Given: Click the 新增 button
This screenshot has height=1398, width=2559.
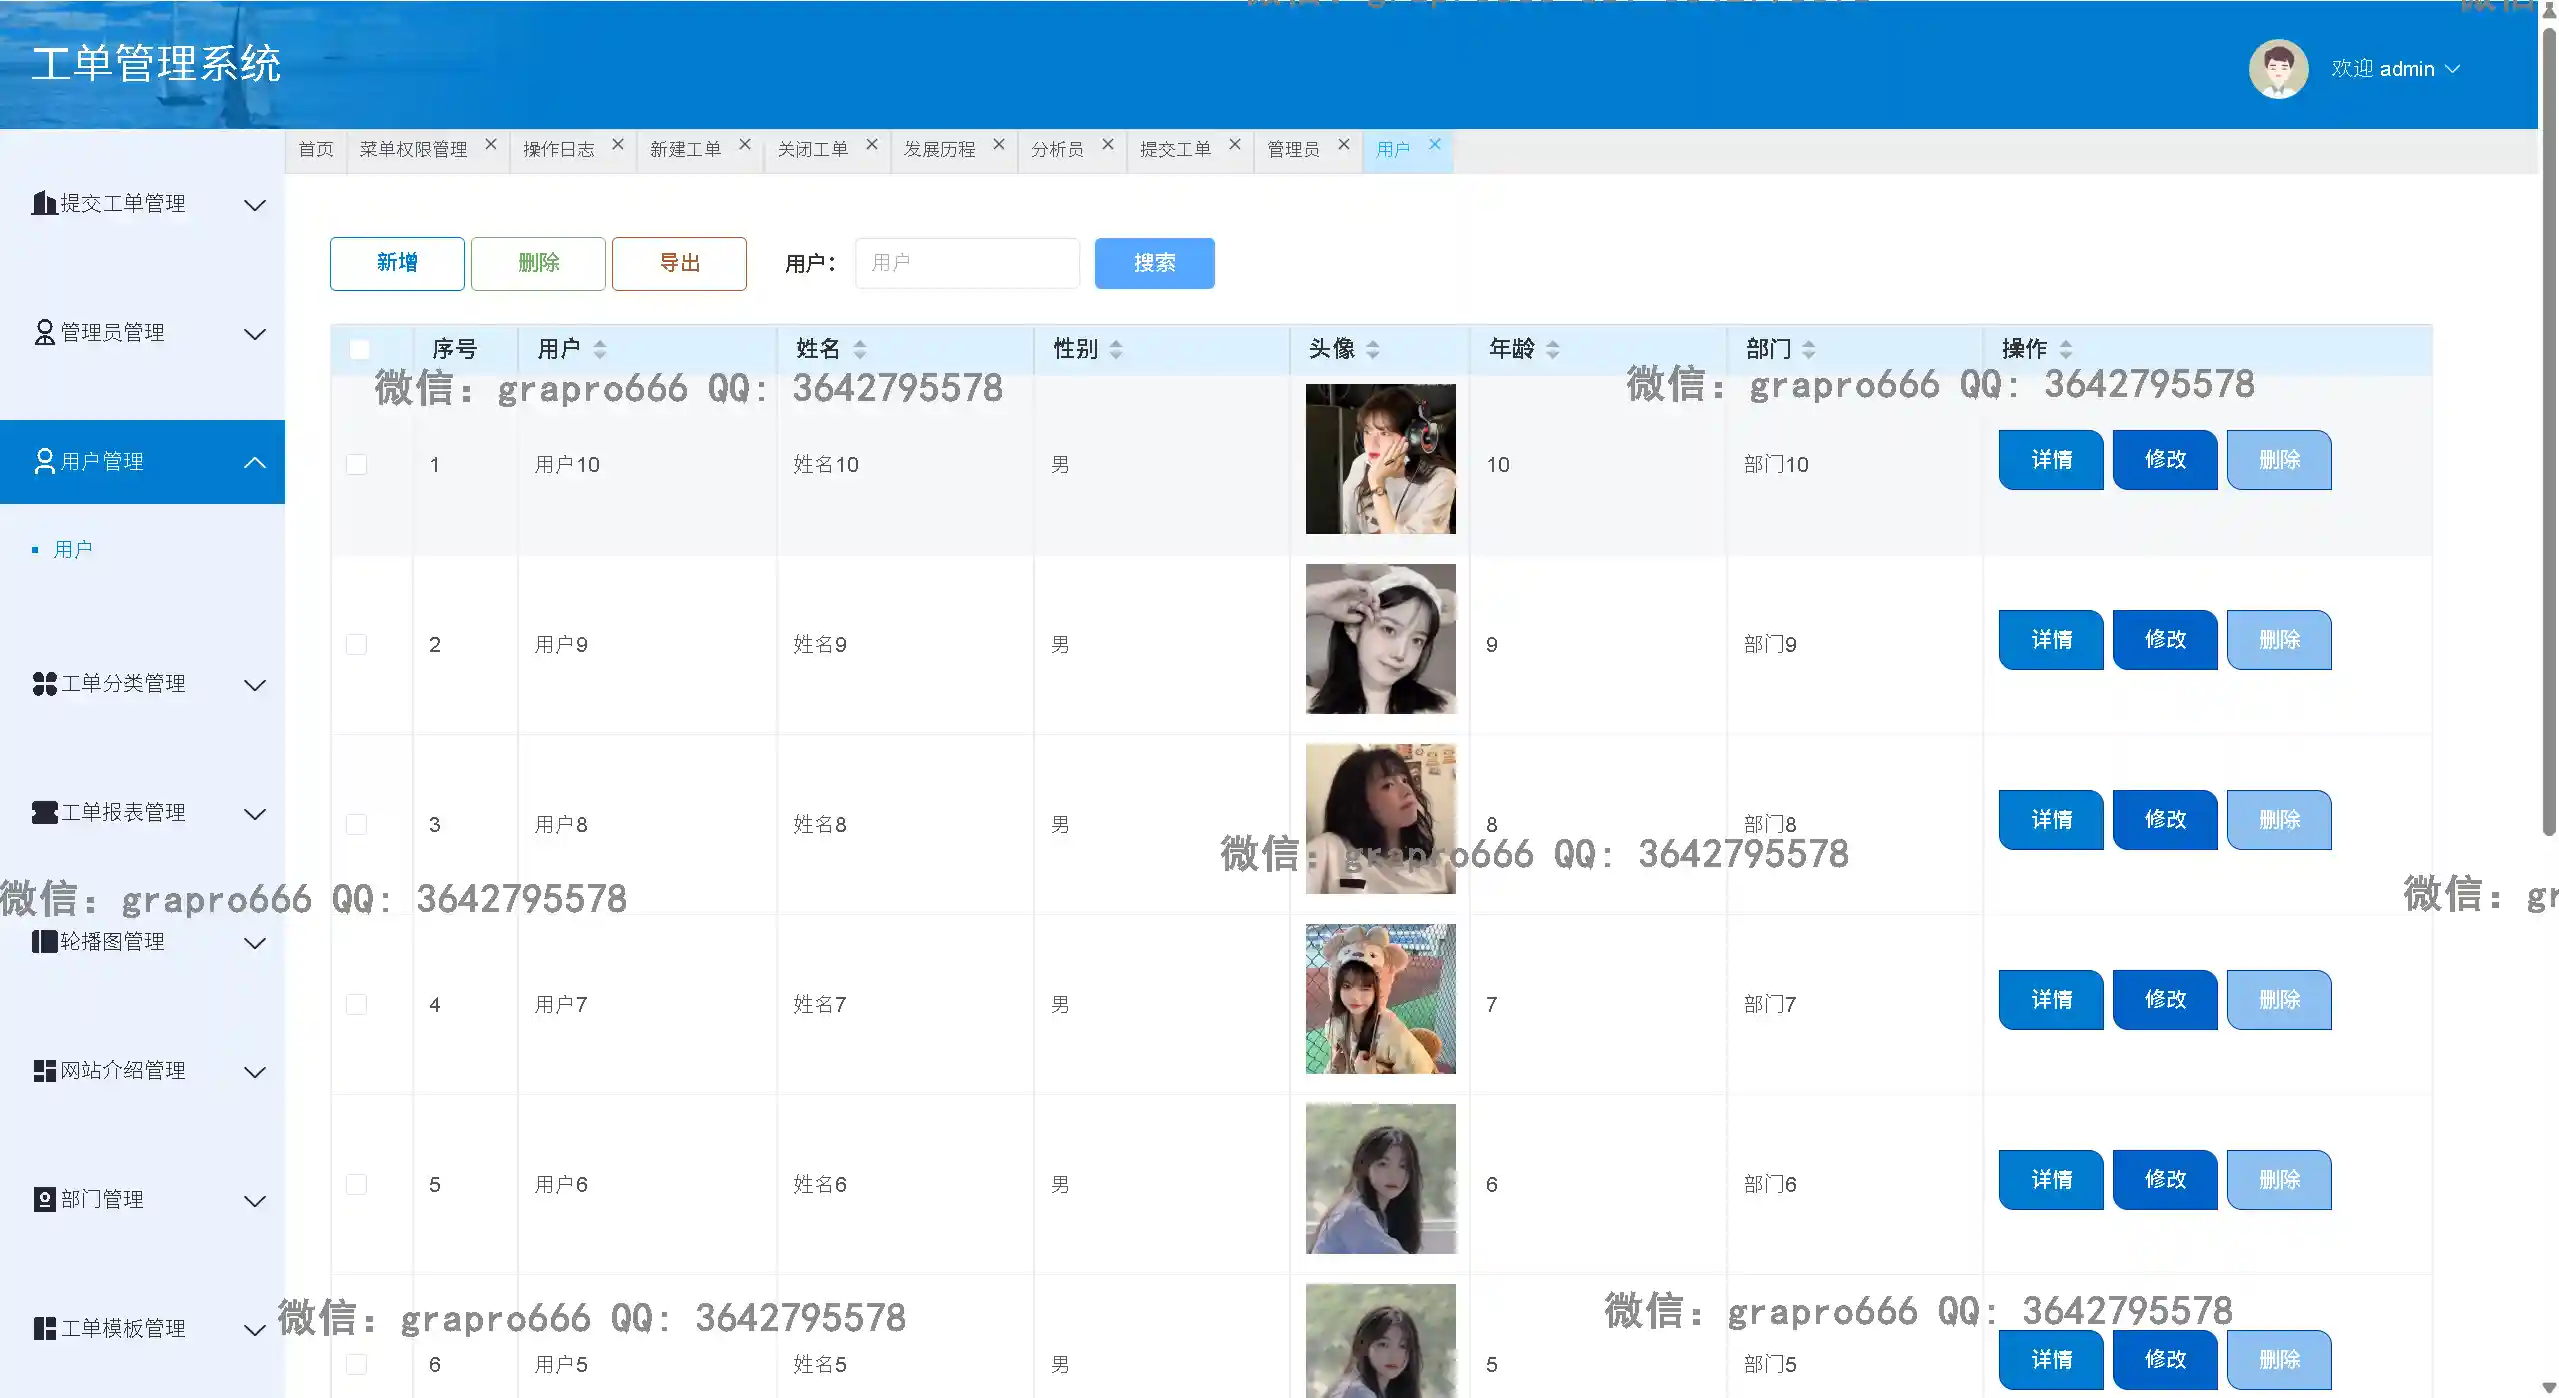Looking at the screenshot, I should point(396,263).
